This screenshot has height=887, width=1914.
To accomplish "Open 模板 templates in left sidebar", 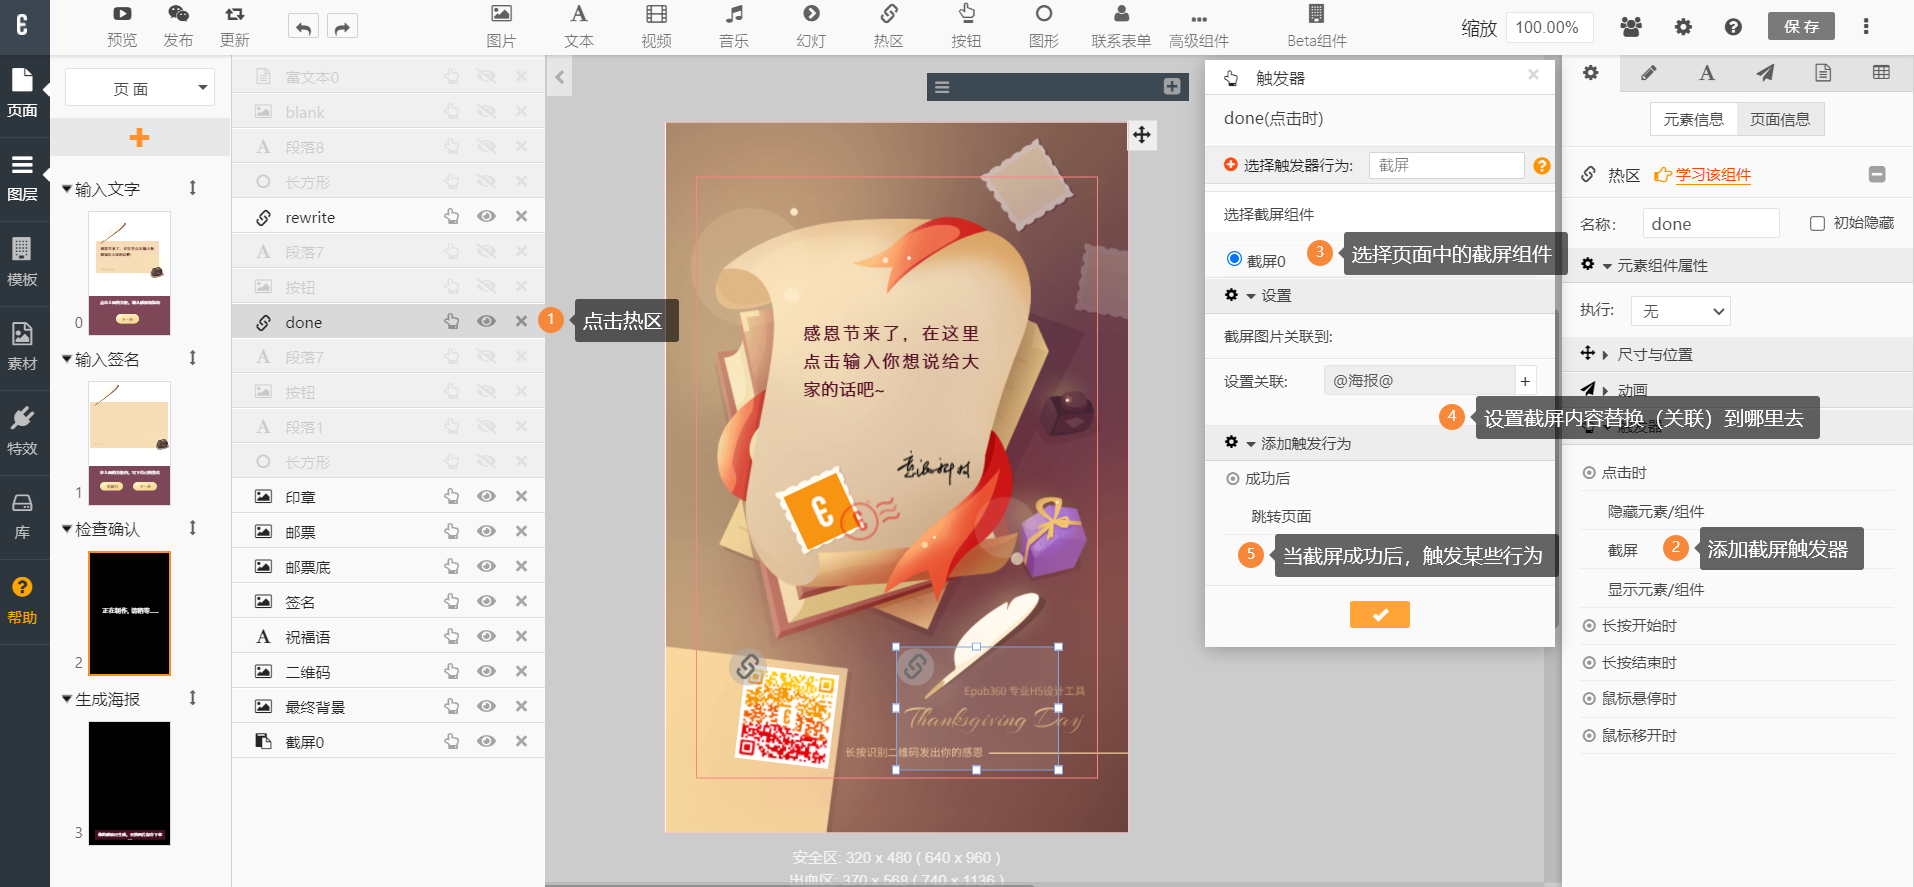I will [x=22, y=262].
